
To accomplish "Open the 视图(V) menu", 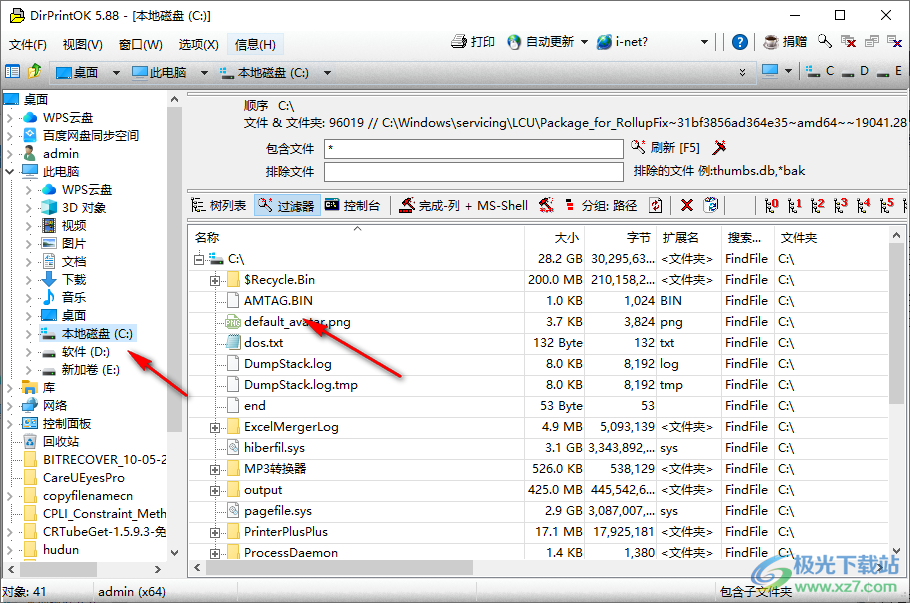I will pos(82,45).
